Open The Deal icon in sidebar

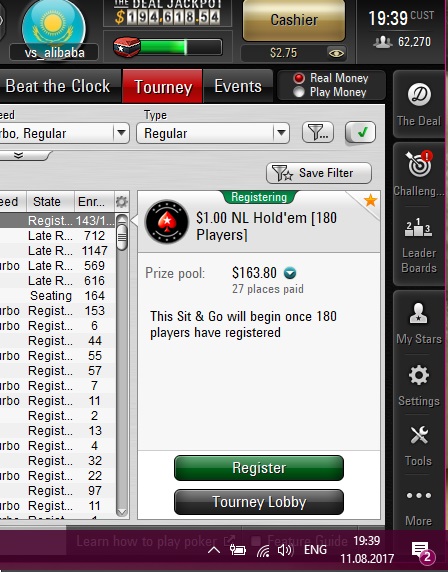419,95
